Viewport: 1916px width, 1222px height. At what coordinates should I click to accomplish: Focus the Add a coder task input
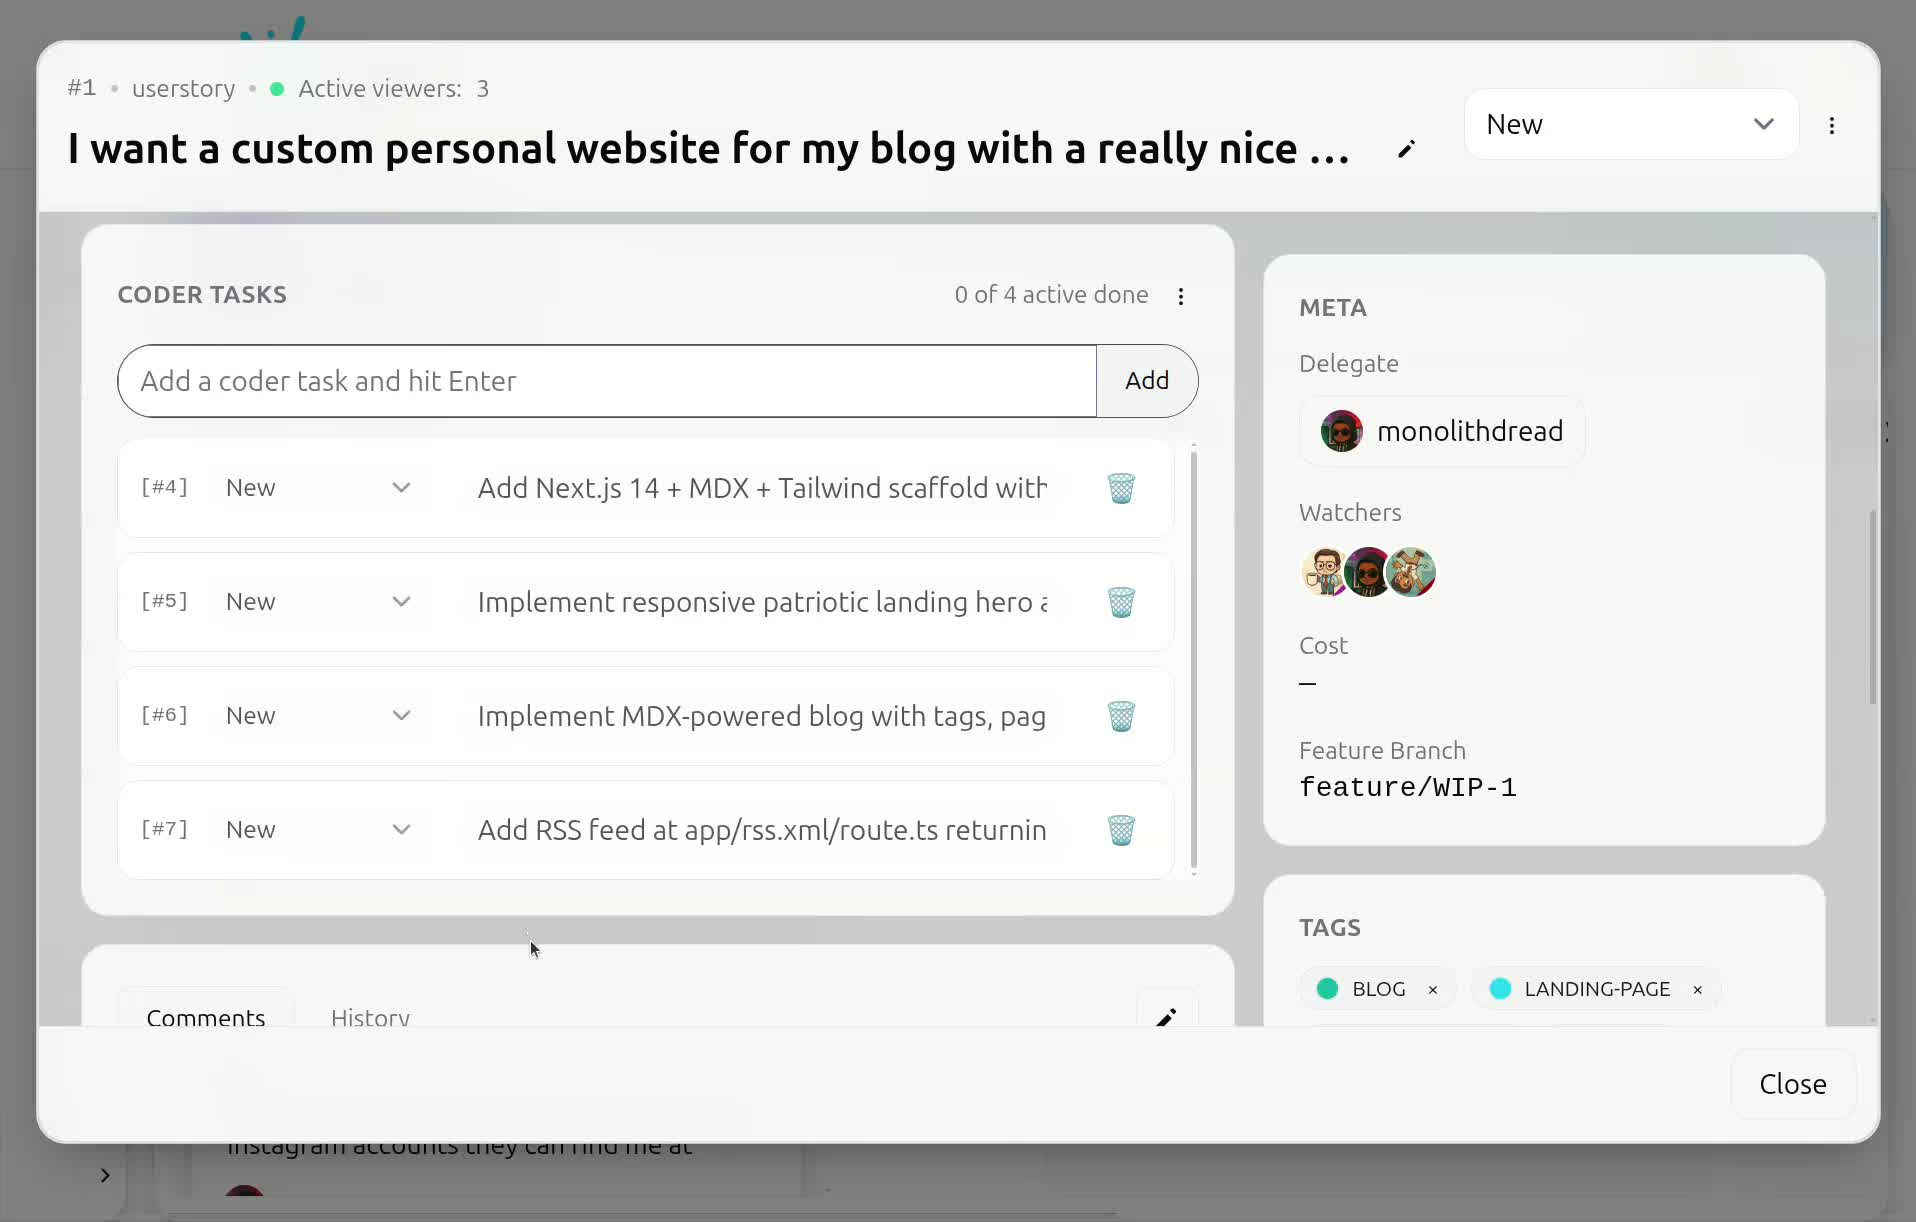[607, 381]
